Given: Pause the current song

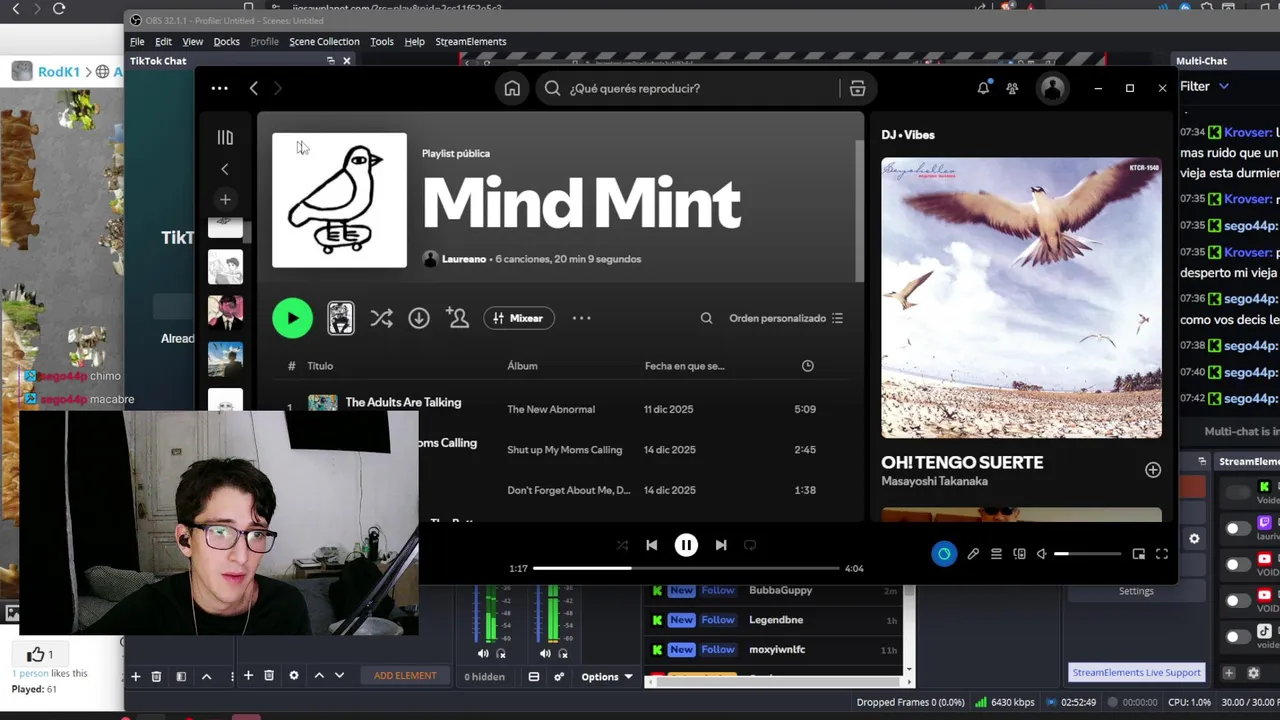Looking at the screenshot, I should pyautogui.click(x=686, y=545).
